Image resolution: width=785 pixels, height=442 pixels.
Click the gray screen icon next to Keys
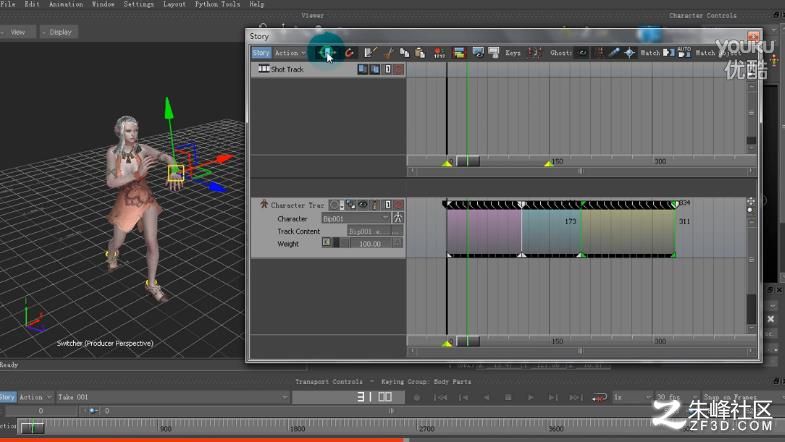pyautogui.click(x=494, y=53)
